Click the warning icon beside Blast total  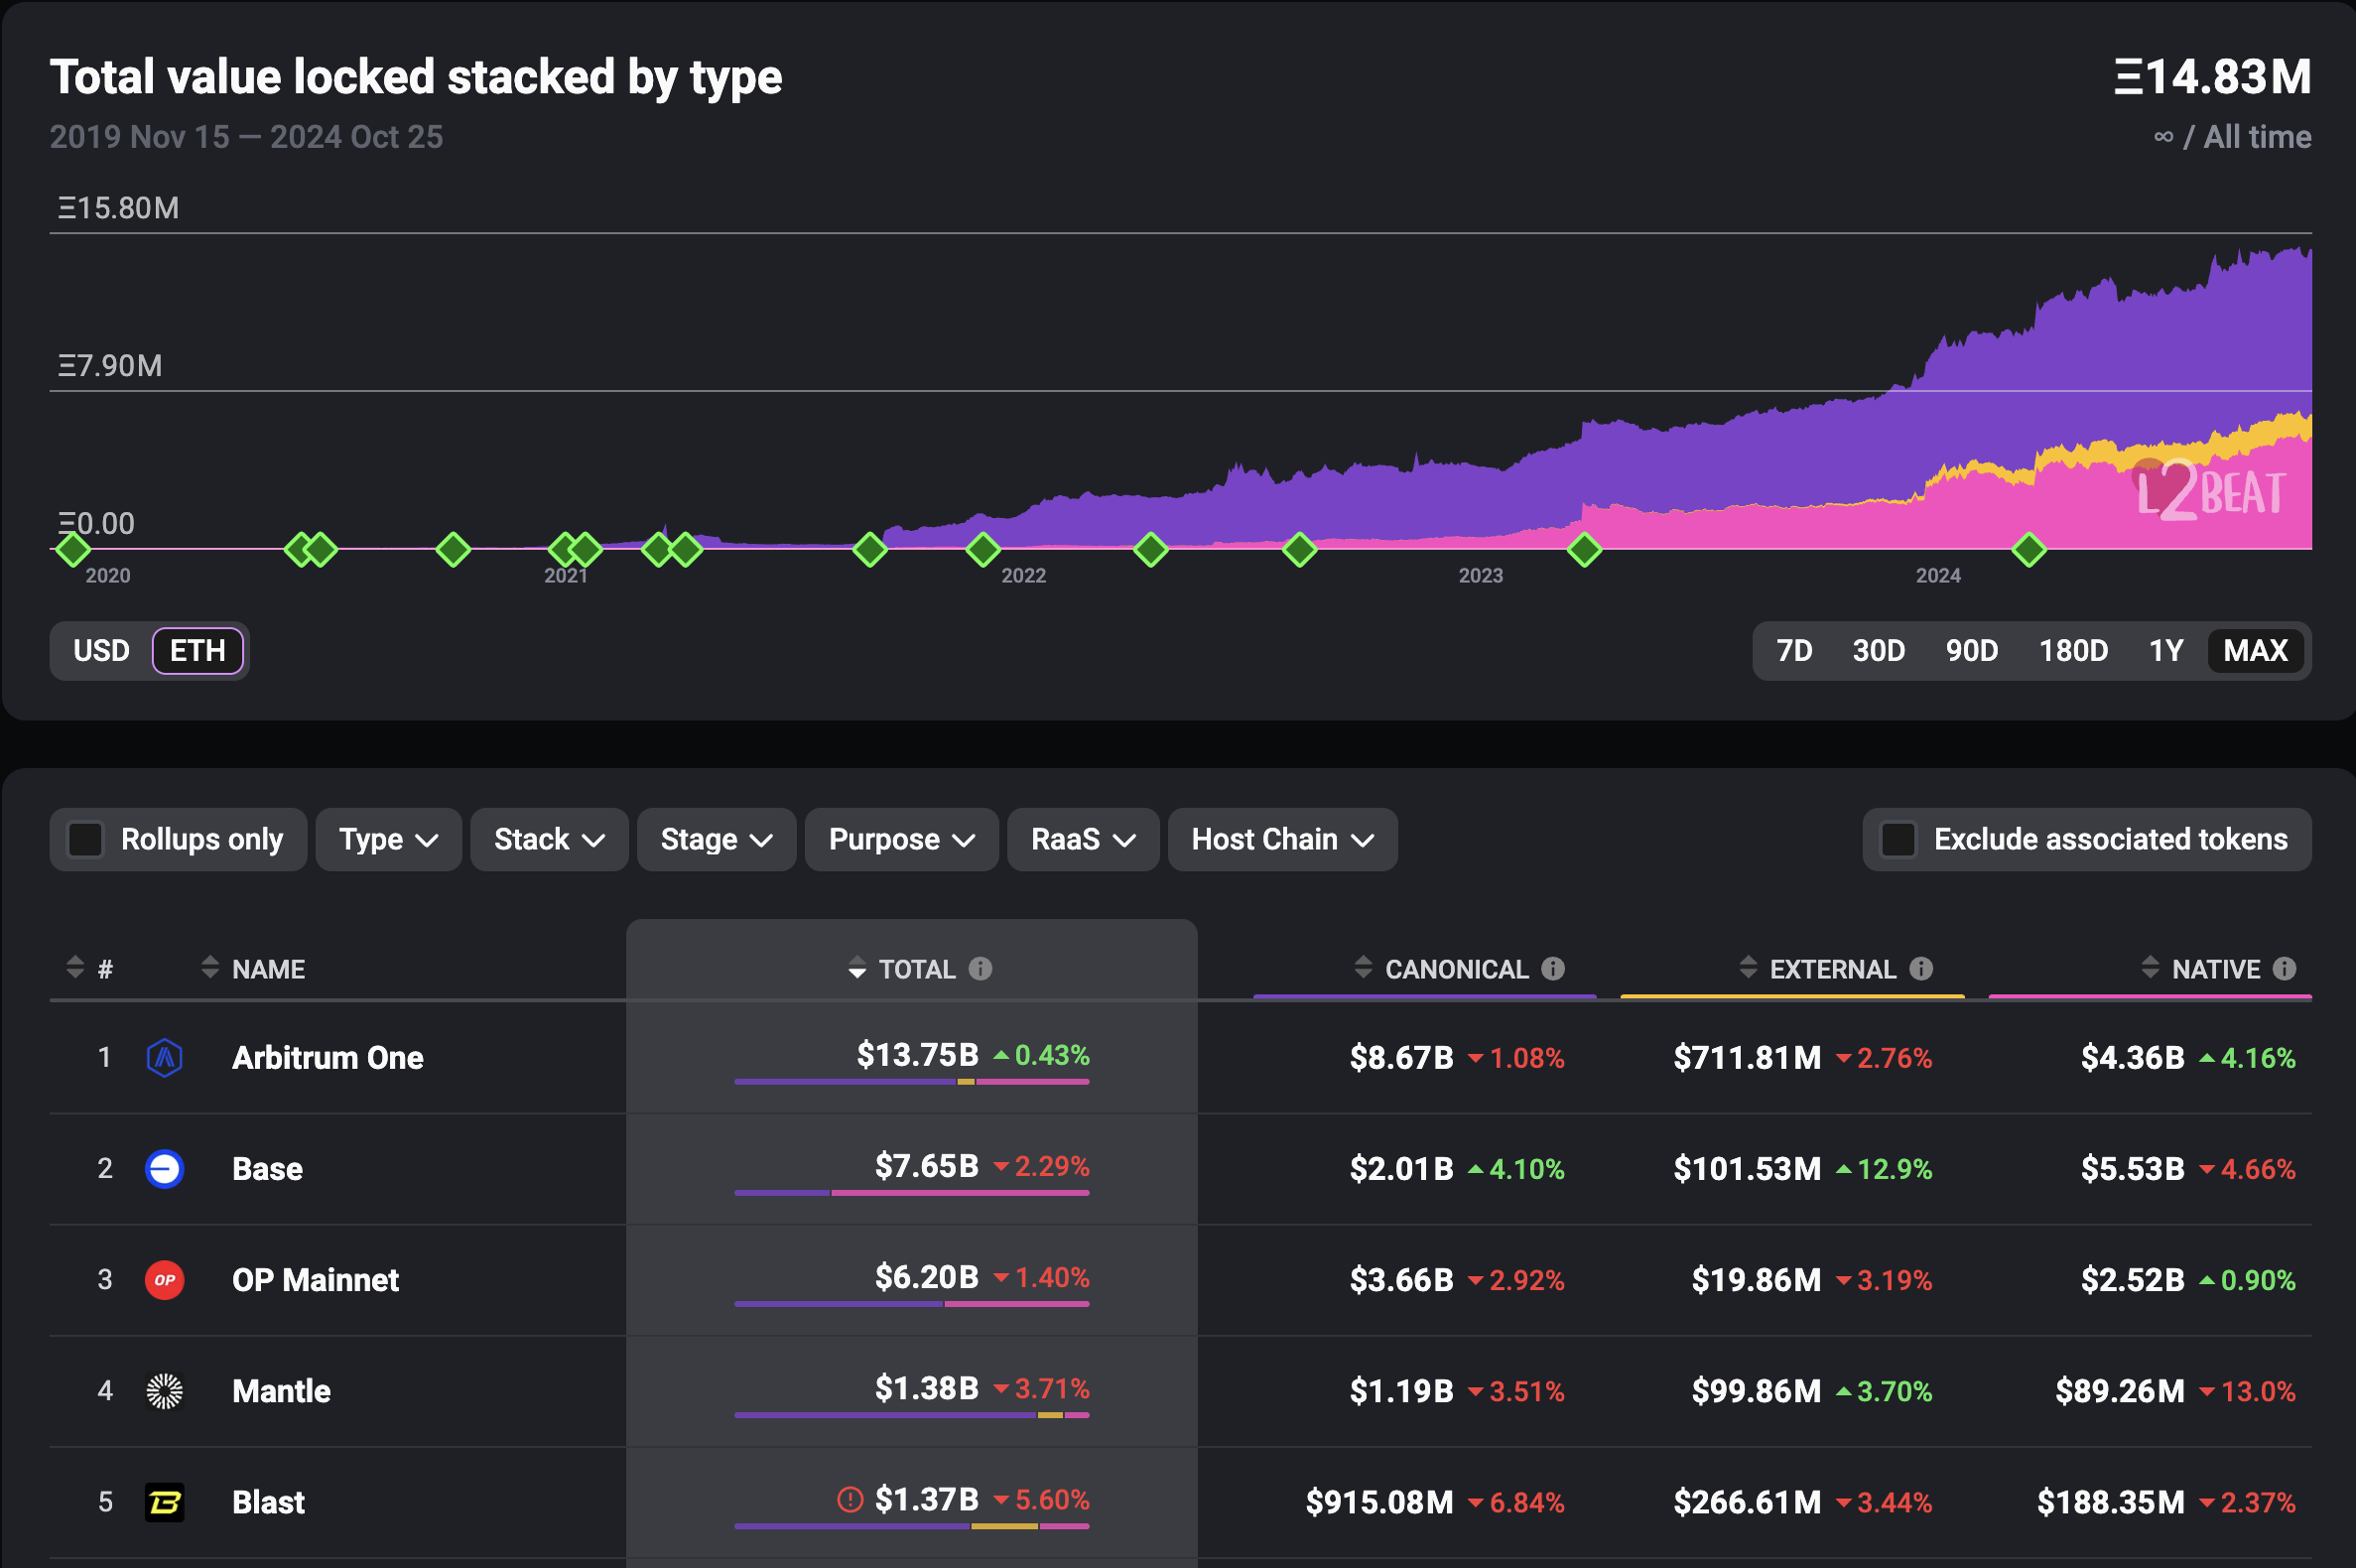pyautogui.click(x=850, y=1499)
